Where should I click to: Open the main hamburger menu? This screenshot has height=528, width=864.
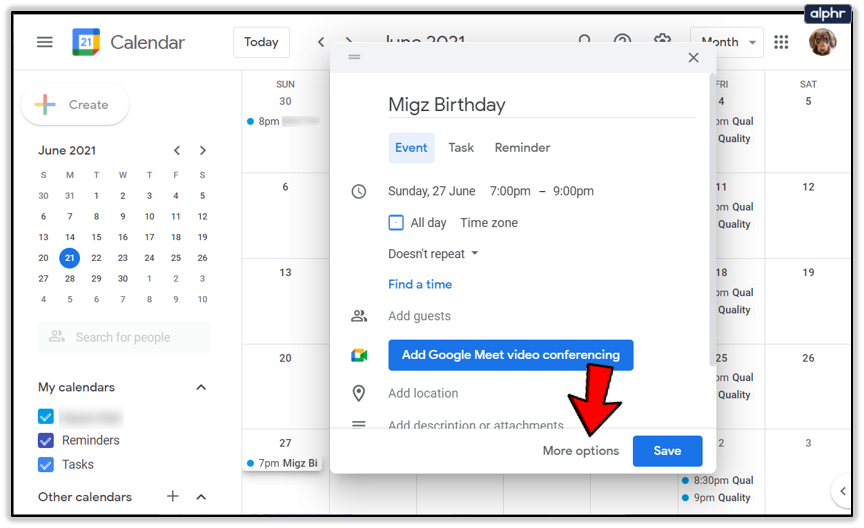pos(45,42)
